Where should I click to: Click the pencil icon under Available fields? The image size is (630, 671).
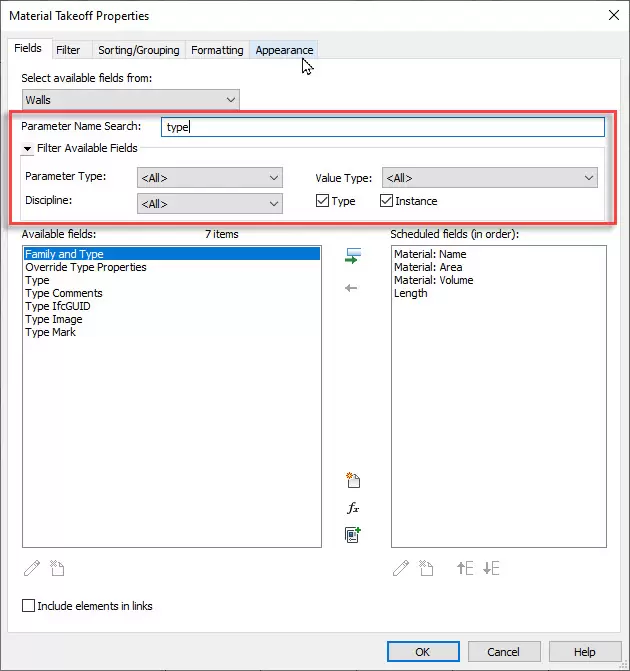[32, 568]
